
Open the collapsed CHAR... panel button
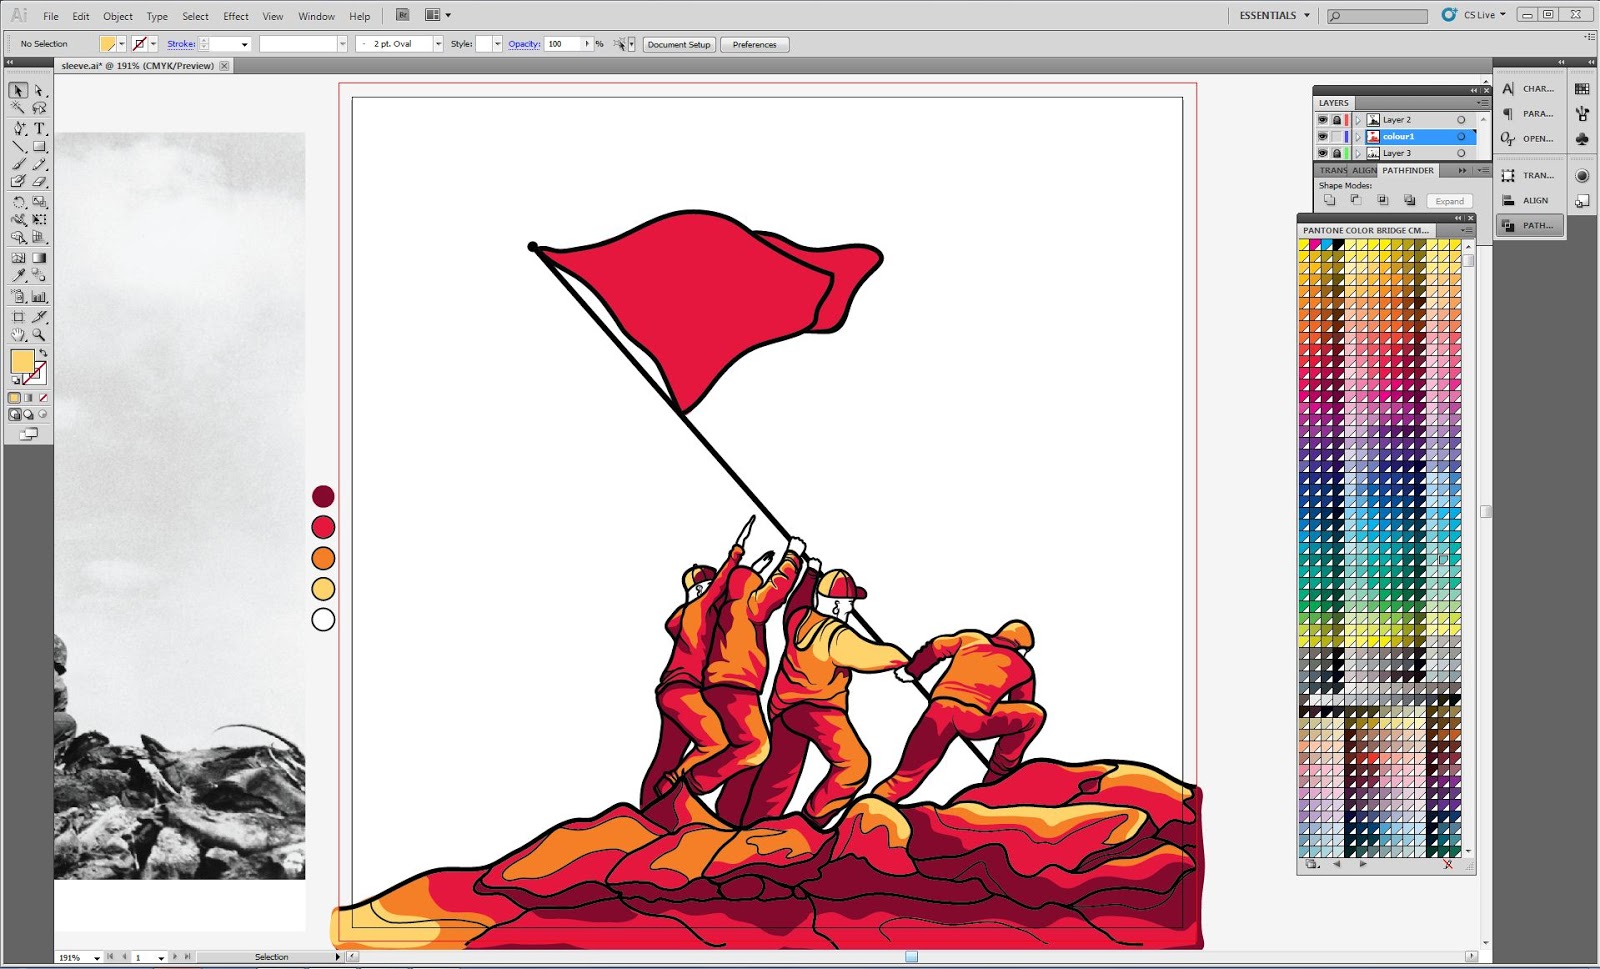coord(1529,89)
